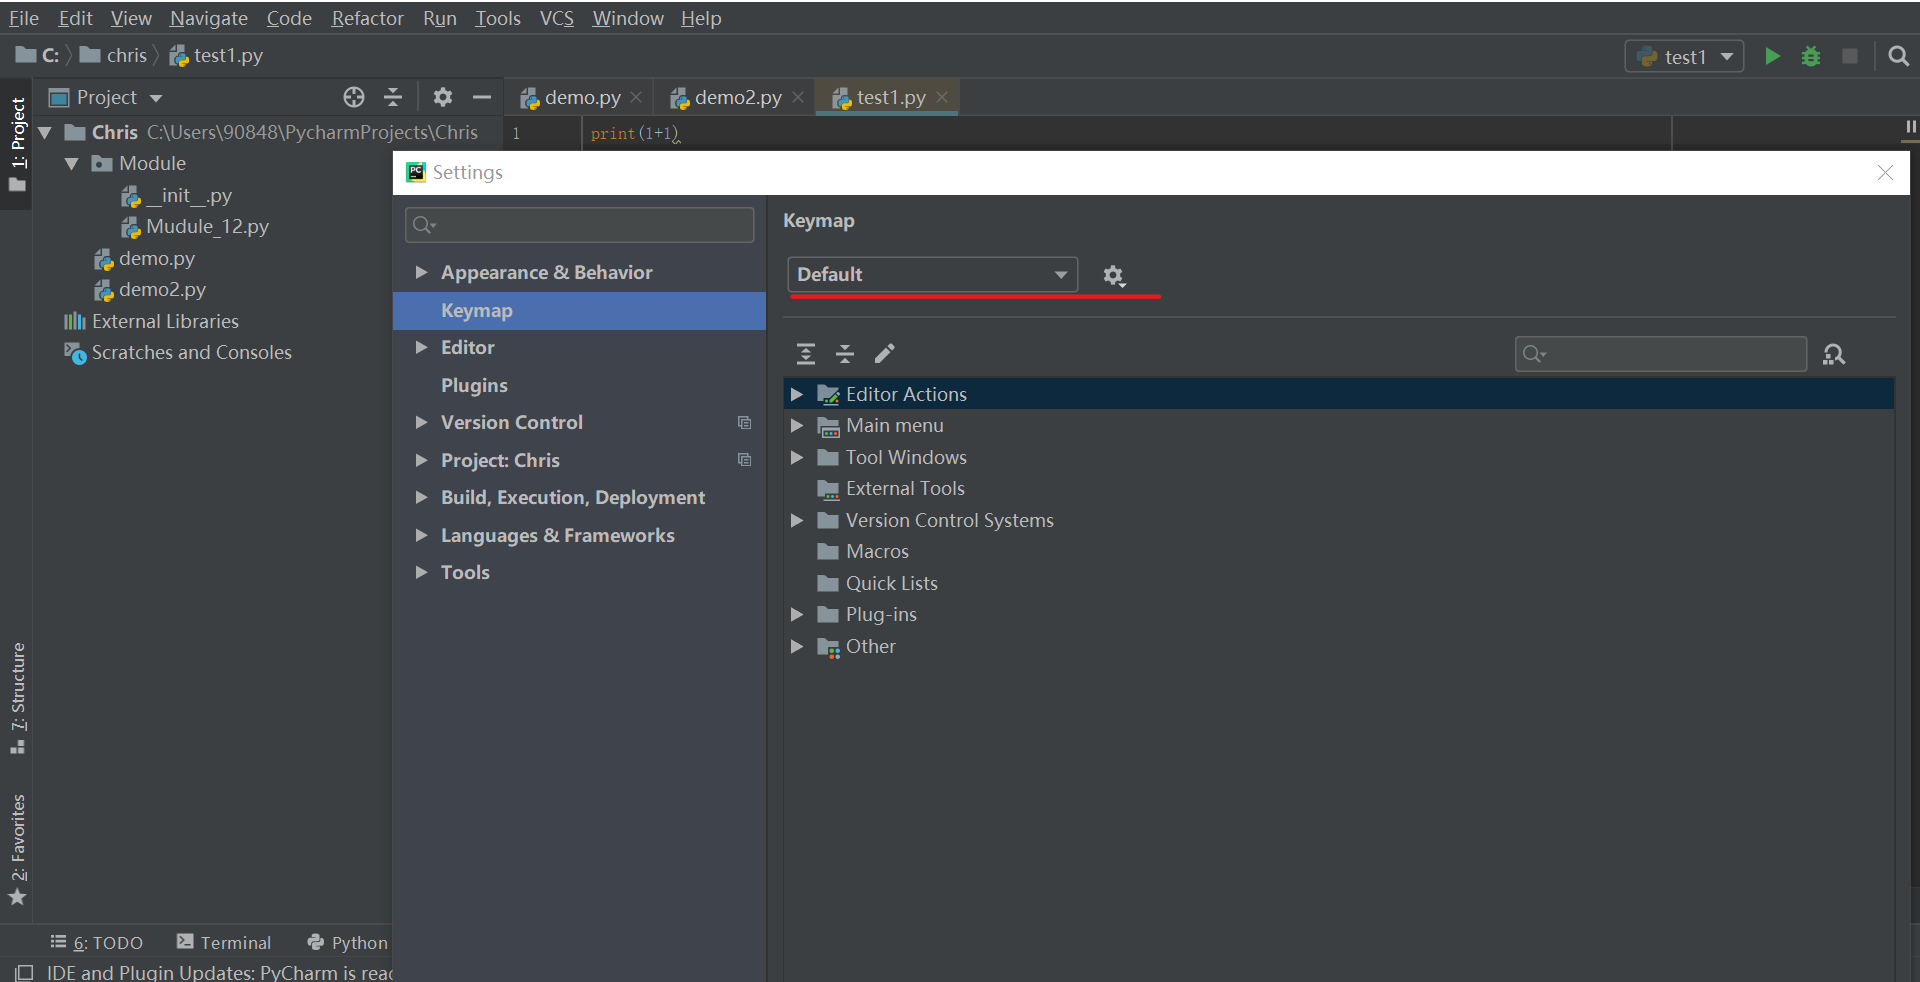This screenshot has width=1920, height=982.
Task: Open the Python console tool window
Action: (348, 942)
